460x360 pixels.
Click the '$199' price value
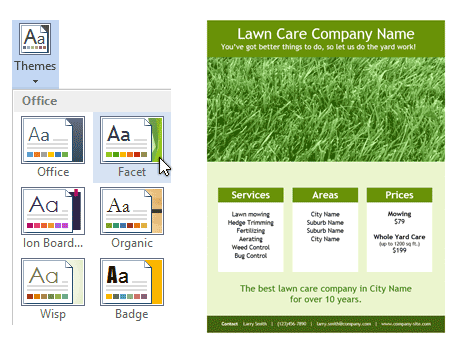(x=399, y=250)
